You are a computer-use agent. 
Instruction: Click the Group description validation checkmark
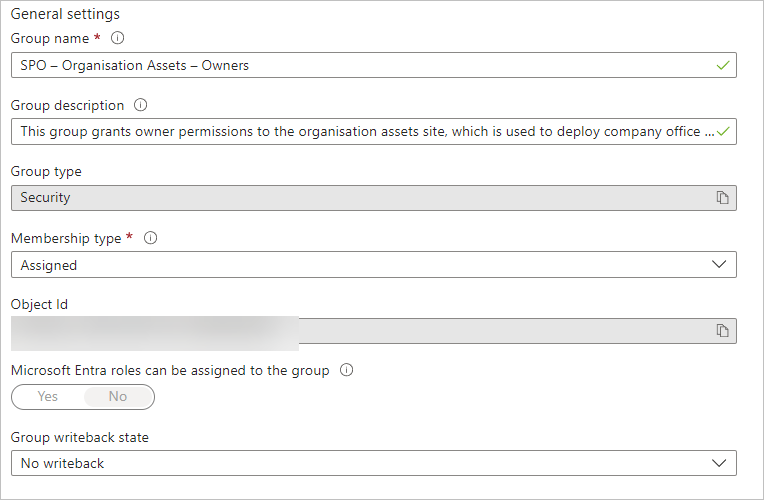723,131
